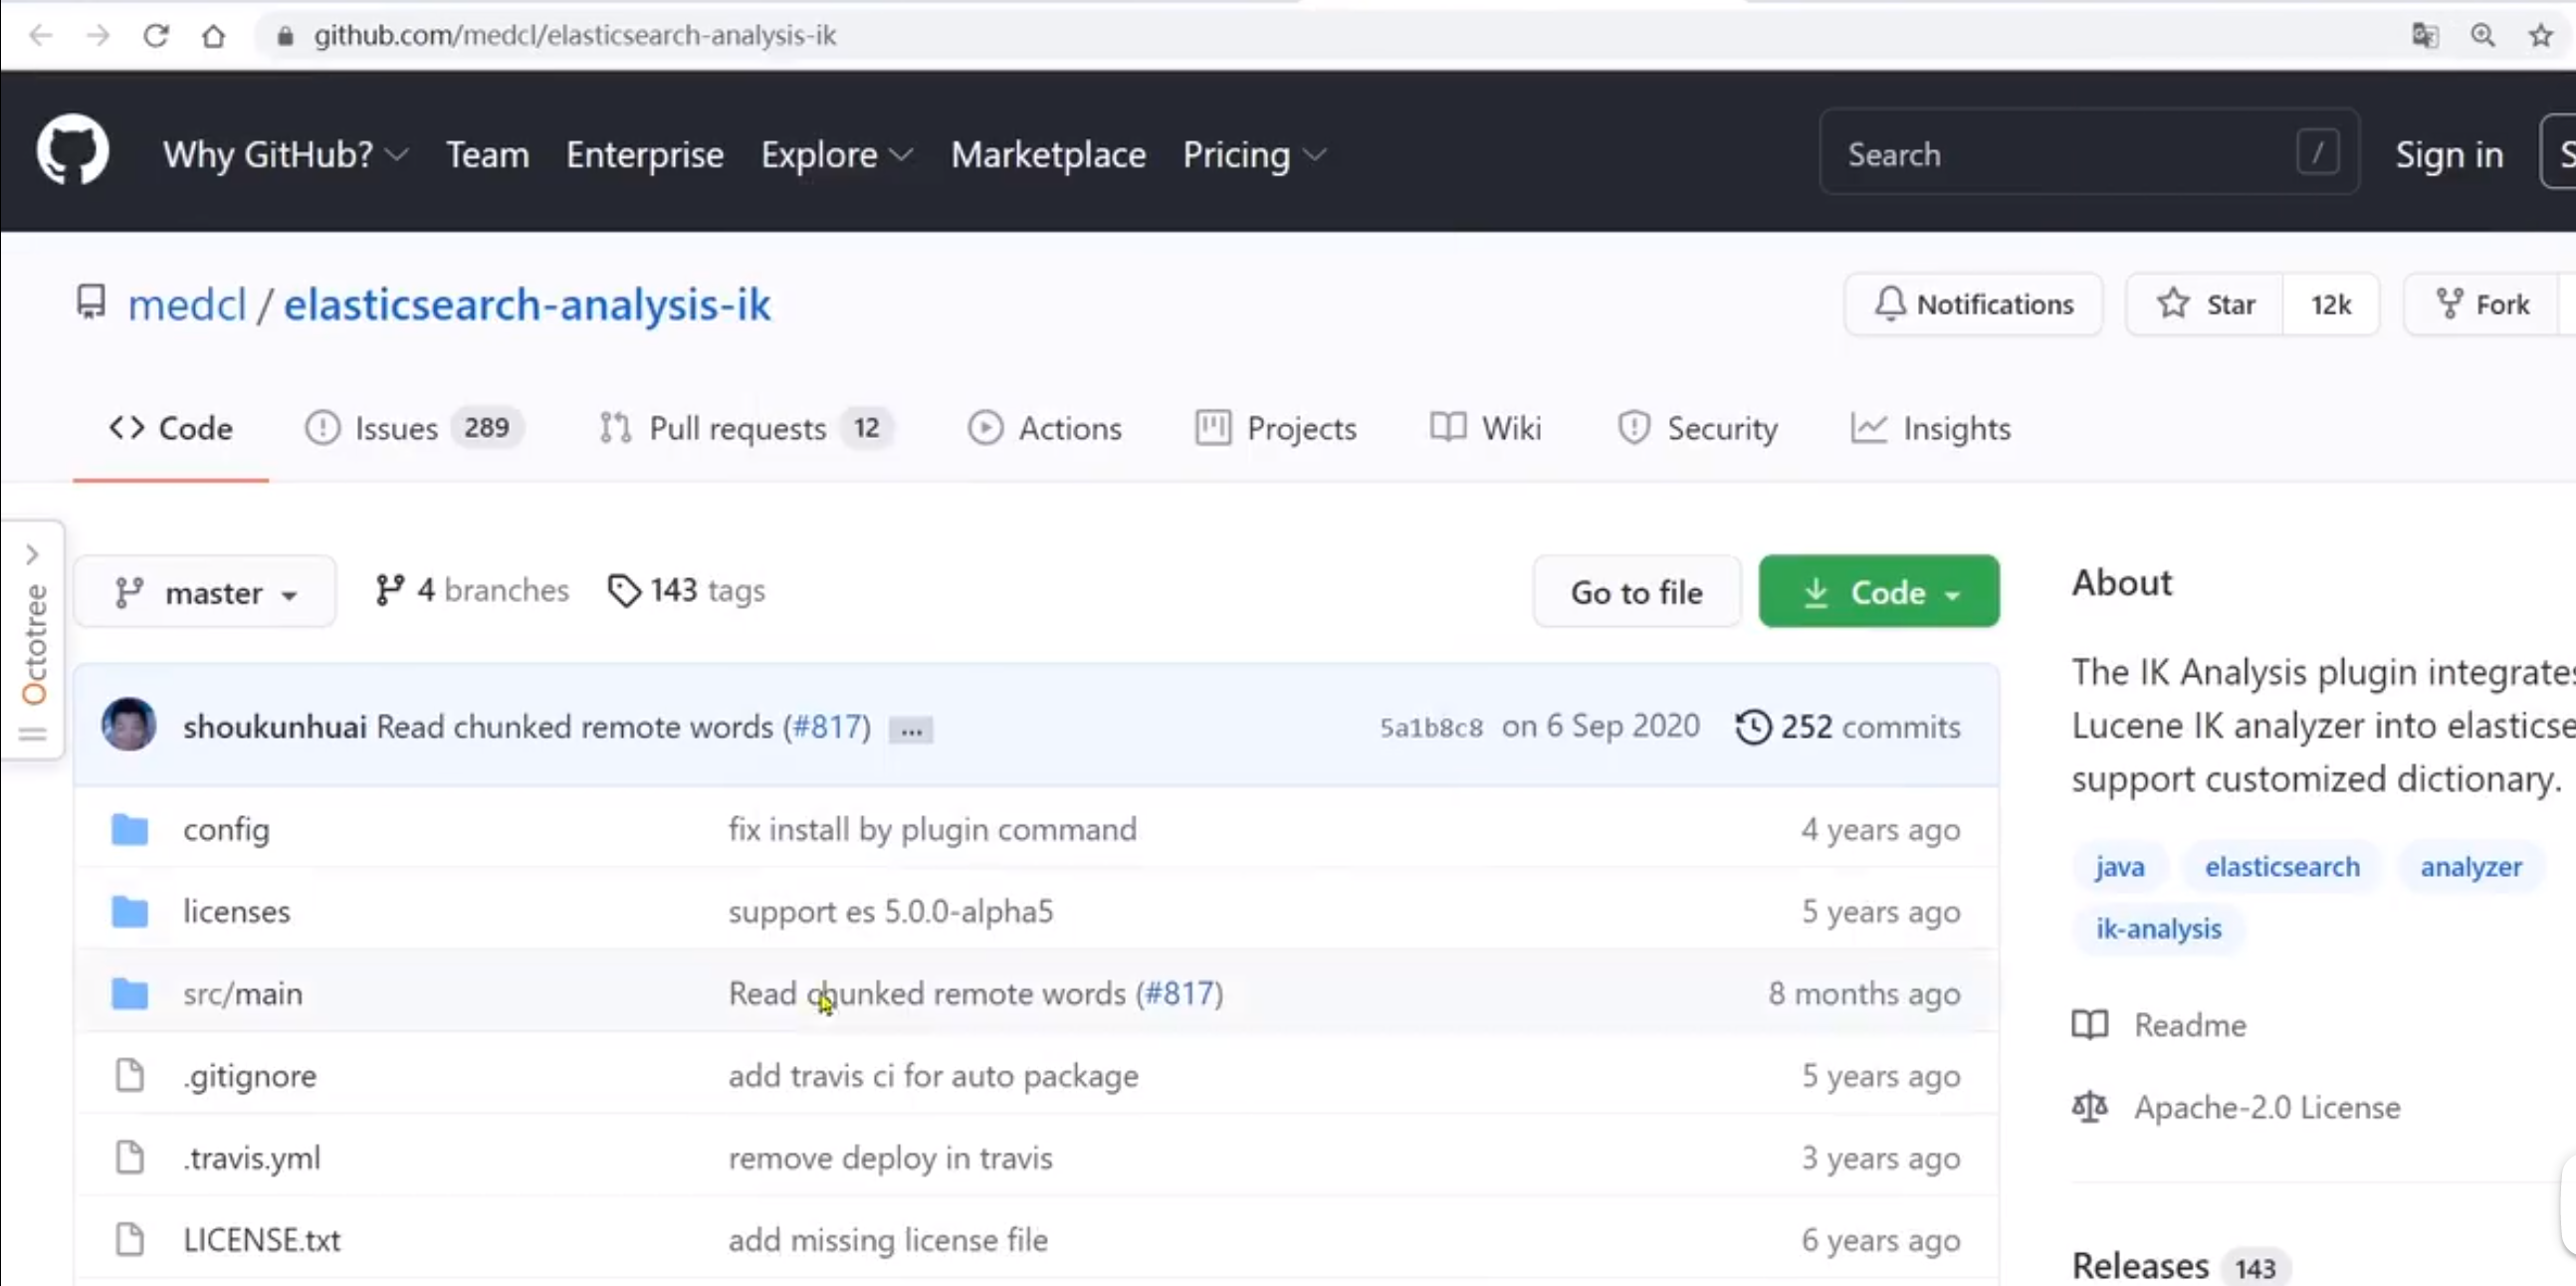The width and height of the screenshot is (2576, 1286).
Task: Open the browser translate page icon
Action: point(2424,36)
